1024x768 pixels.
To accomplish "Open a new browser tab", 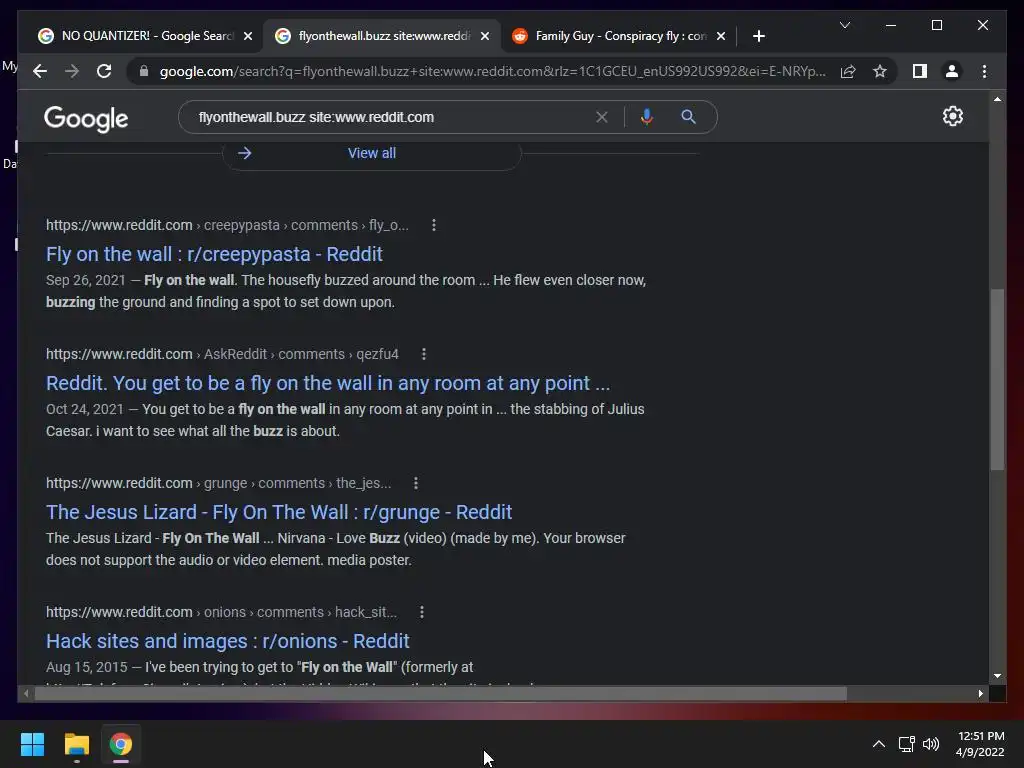I will click(758, 36).
